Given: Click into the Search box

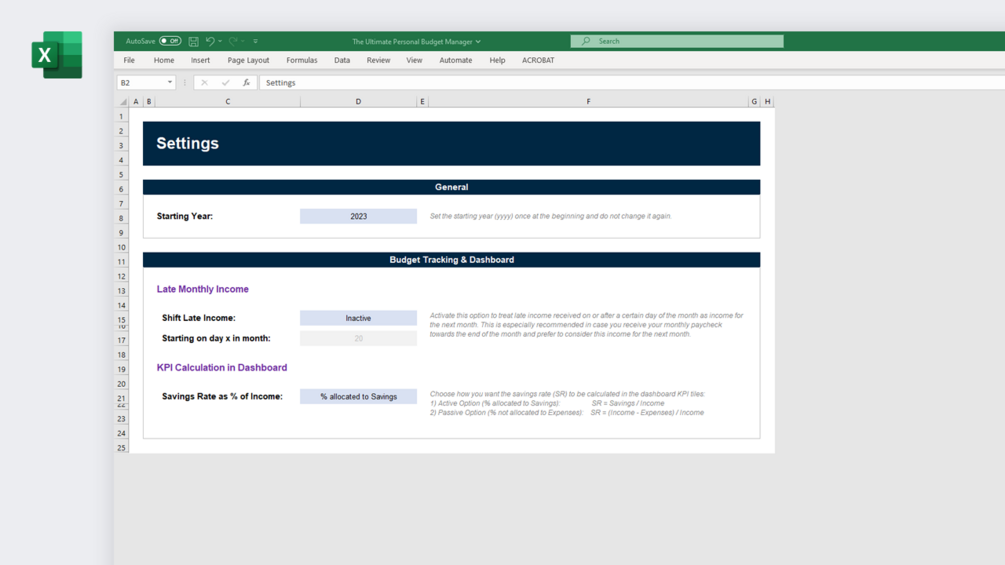Looking at the screenshot, I should 677,41.
